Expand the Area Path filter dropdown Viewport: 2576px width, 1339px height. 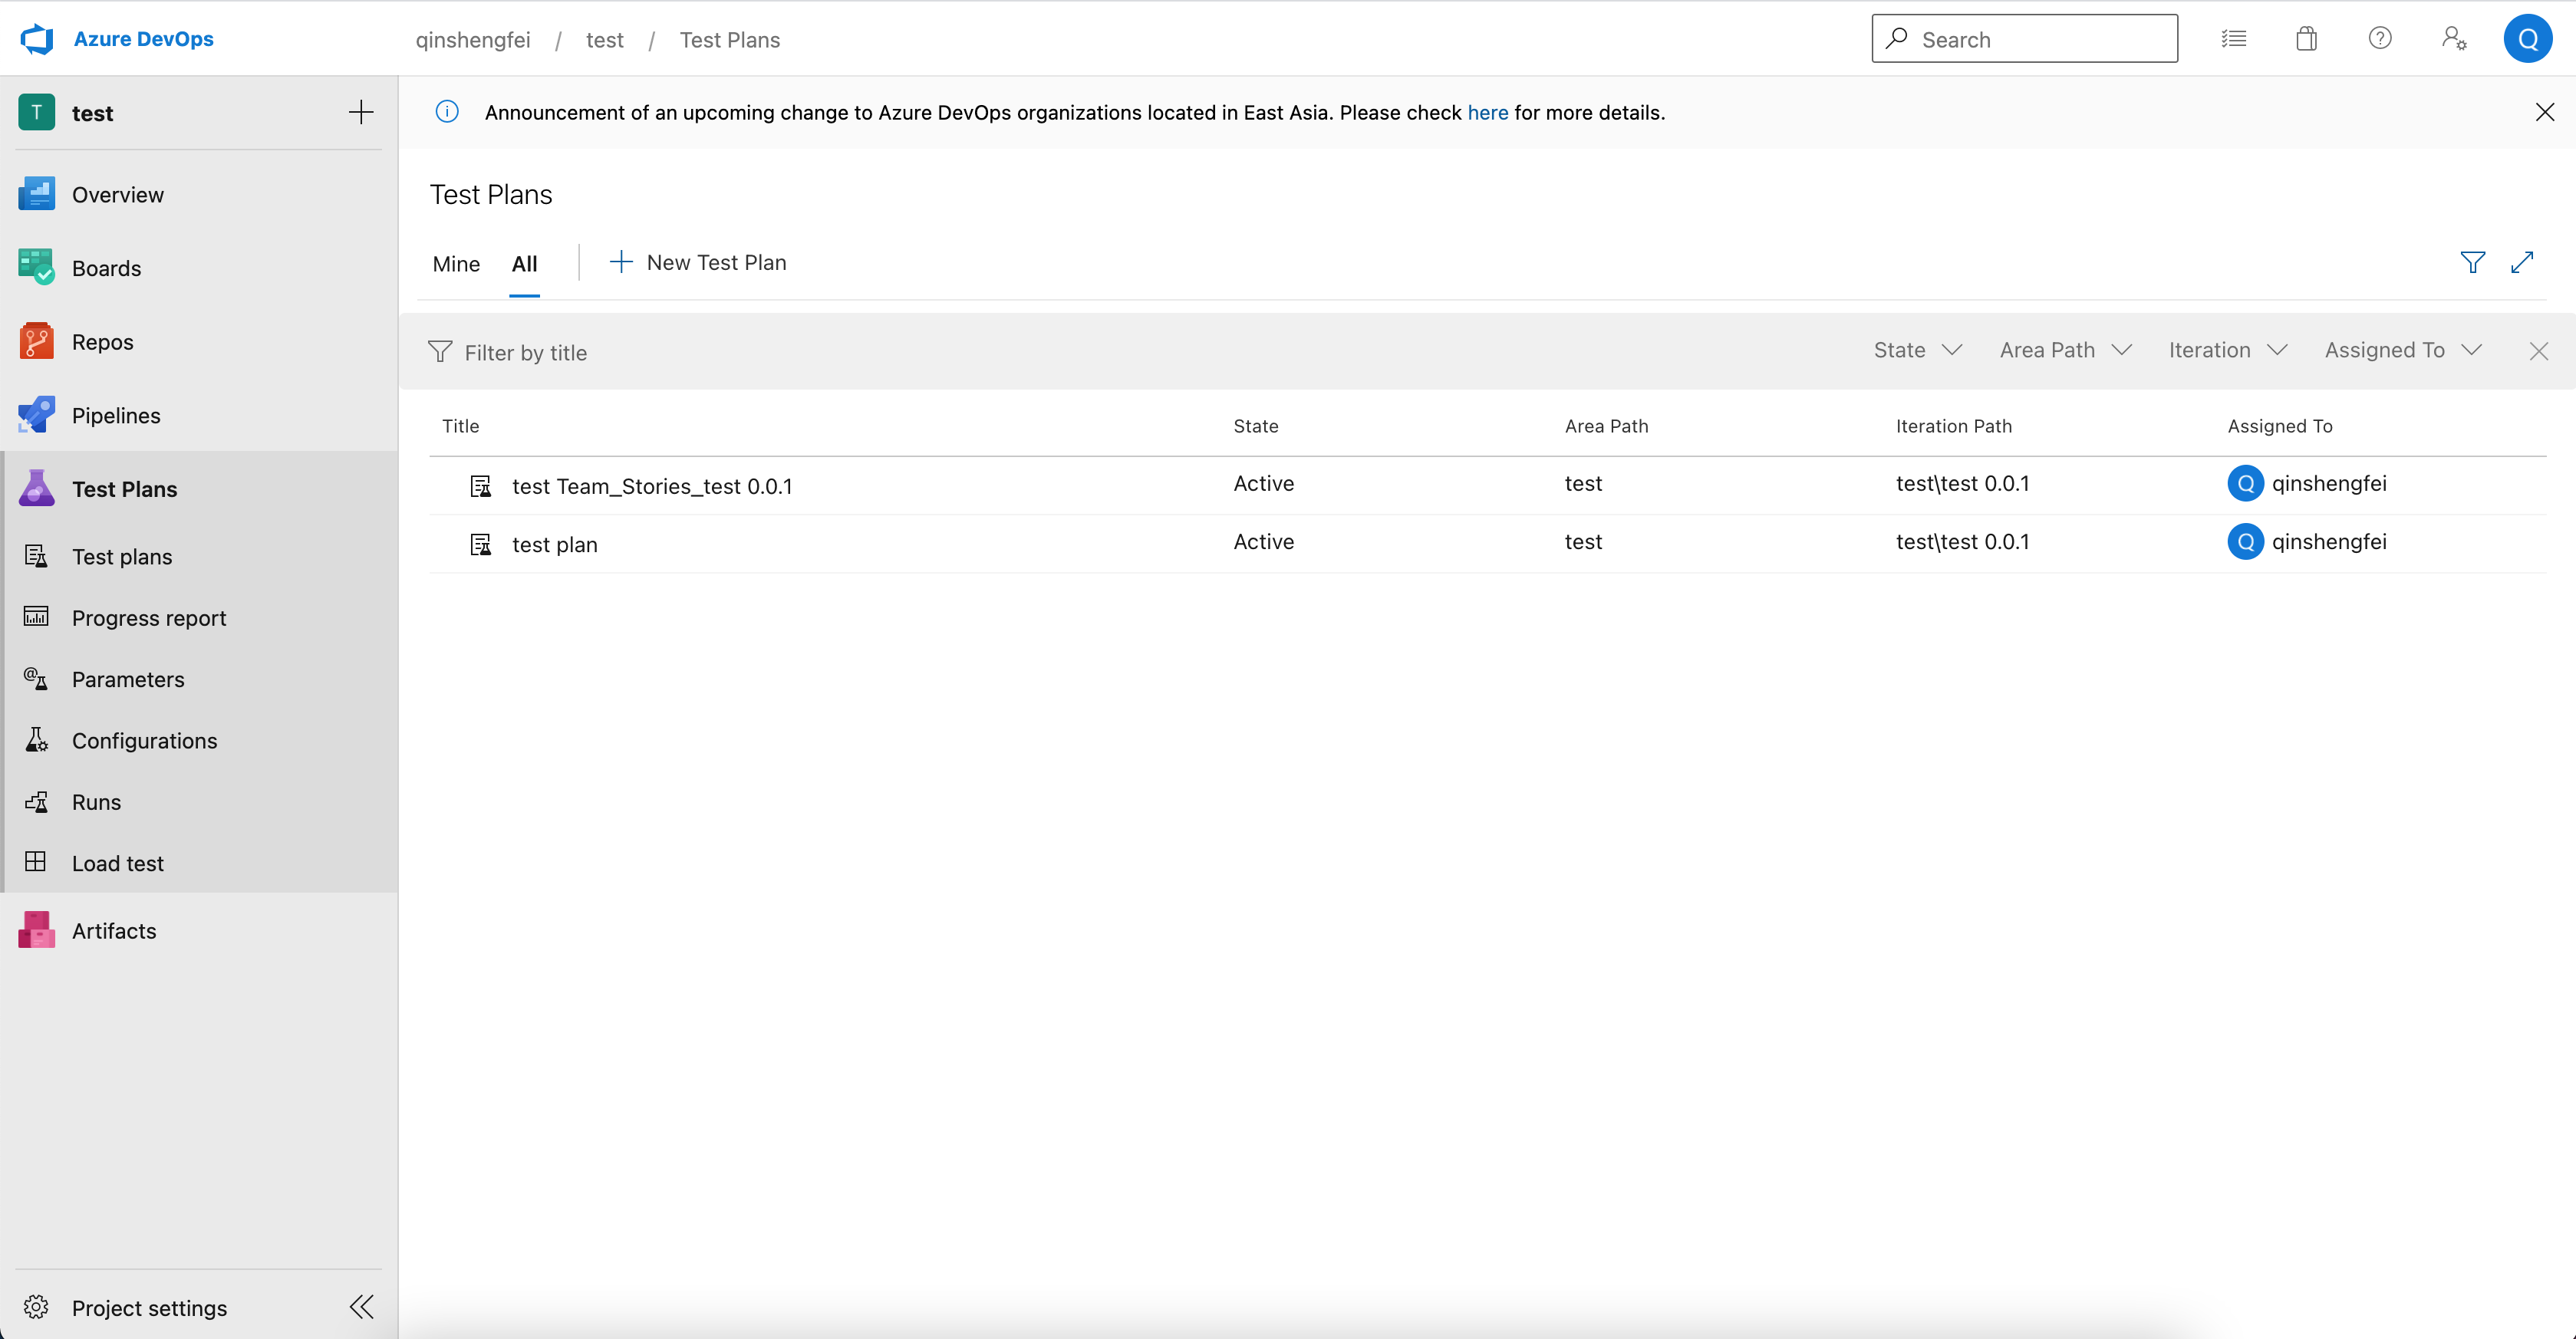[x=2065, y=350]
